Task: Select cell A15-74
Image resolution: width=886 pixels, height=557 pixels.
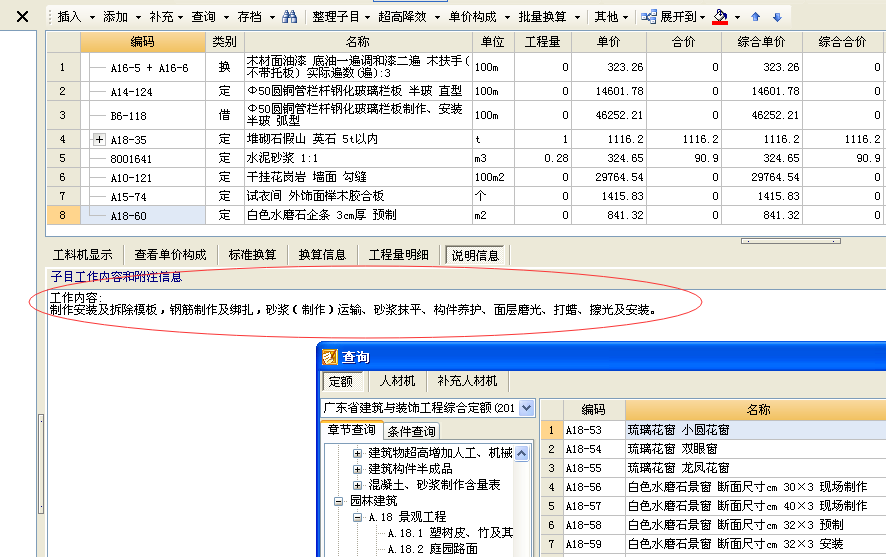Action: 143,197
